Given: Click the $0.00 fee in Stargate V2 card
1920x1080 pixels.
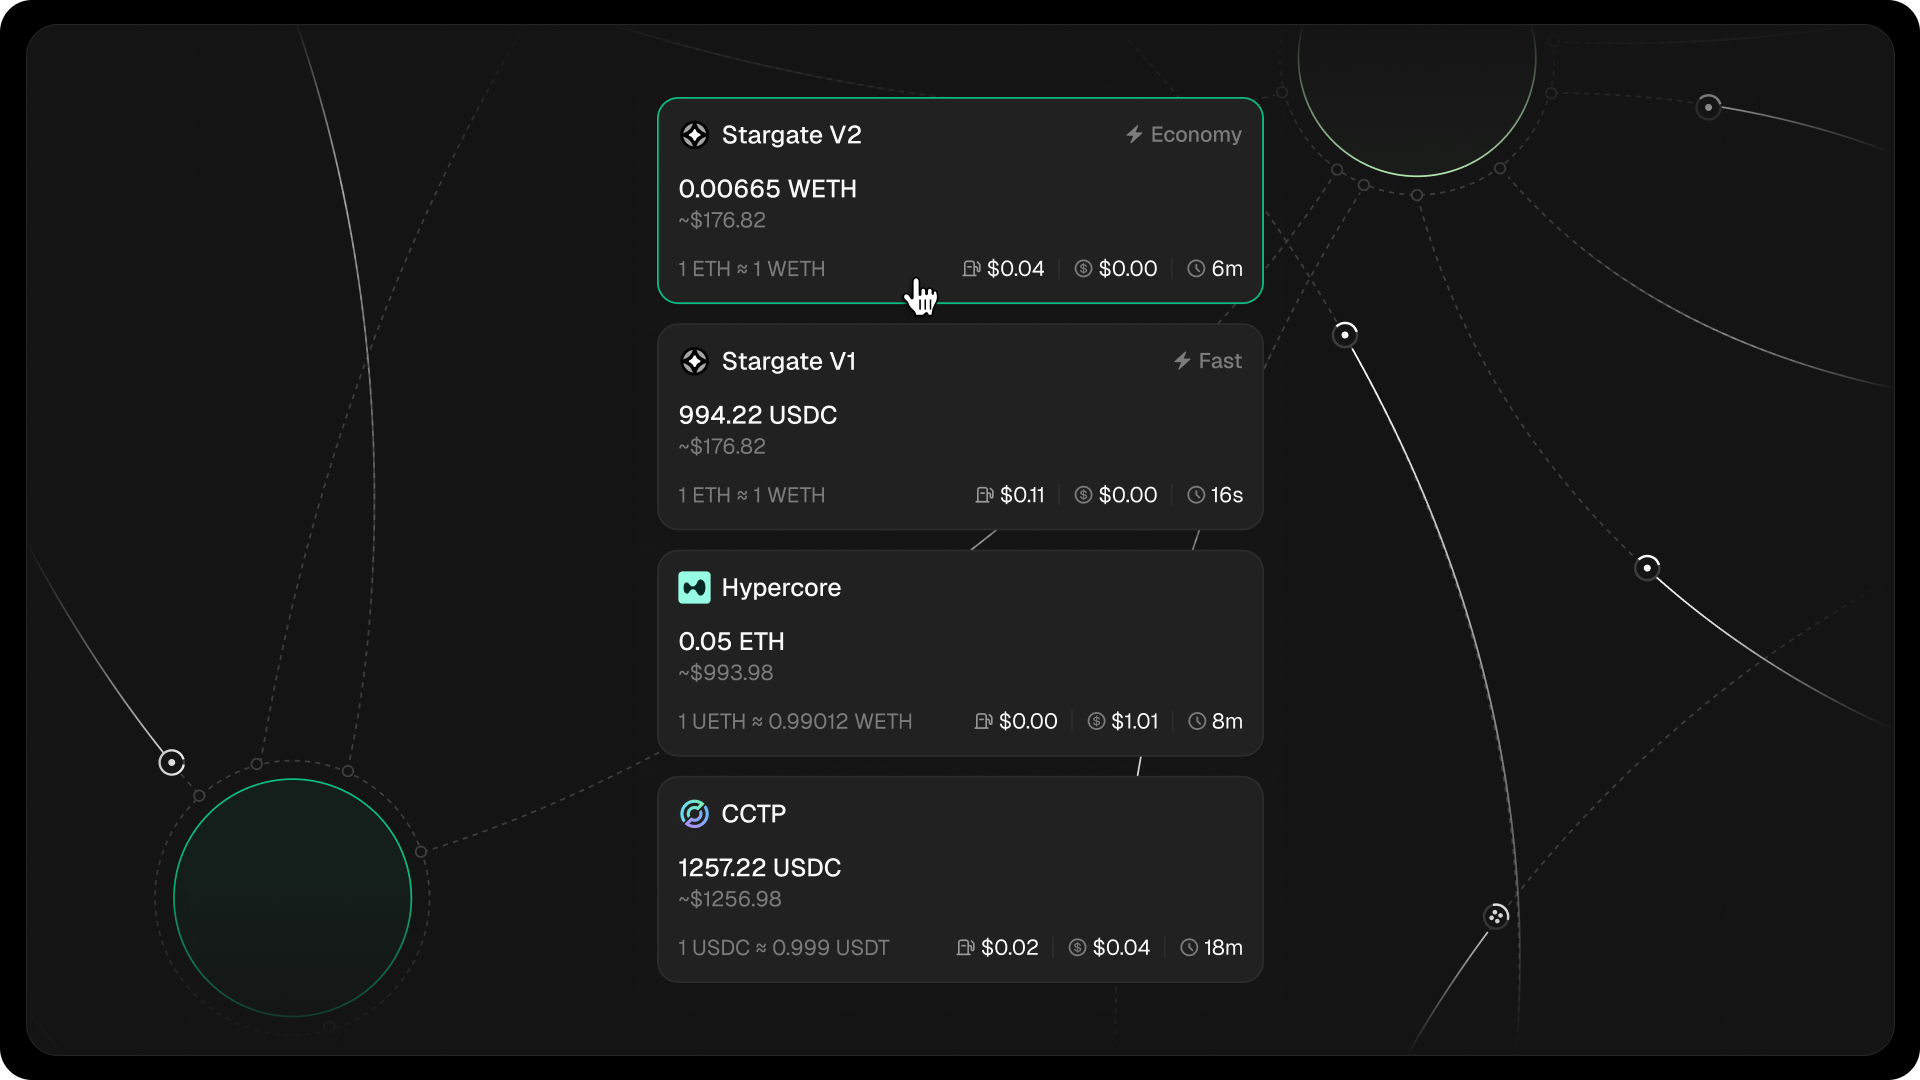Looking at the screenshot, I should (x=1128, y=269).
